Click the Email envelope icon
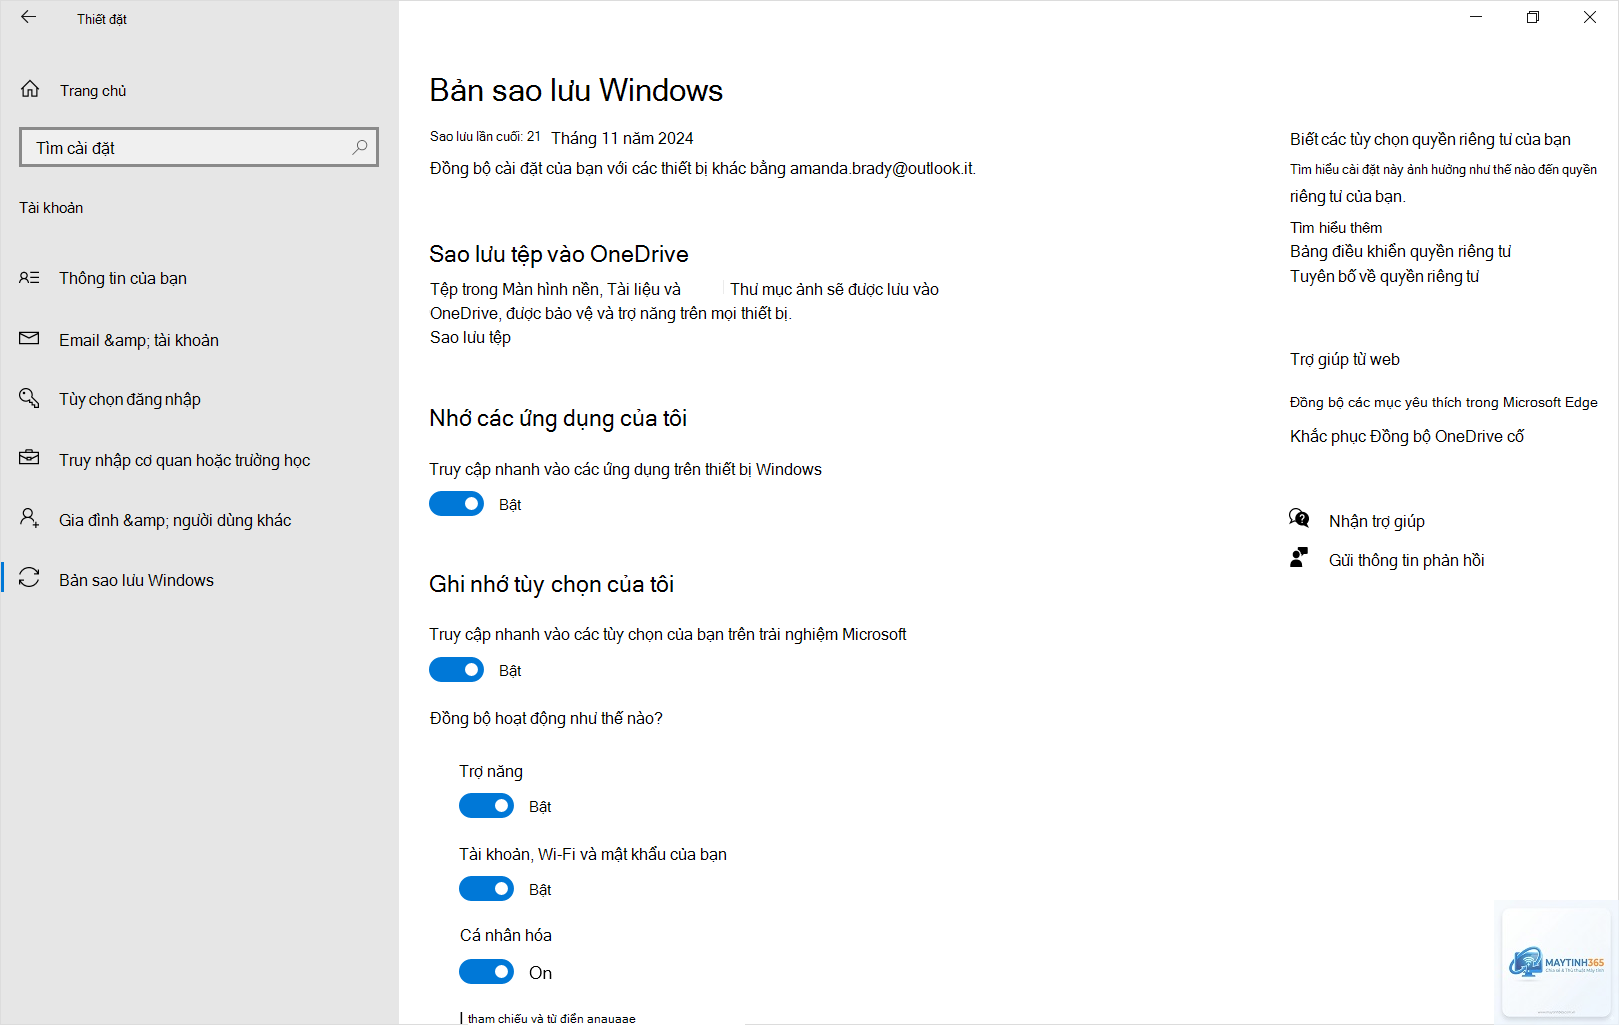Screen dimensions: 1619x1025 coord(29,339)
